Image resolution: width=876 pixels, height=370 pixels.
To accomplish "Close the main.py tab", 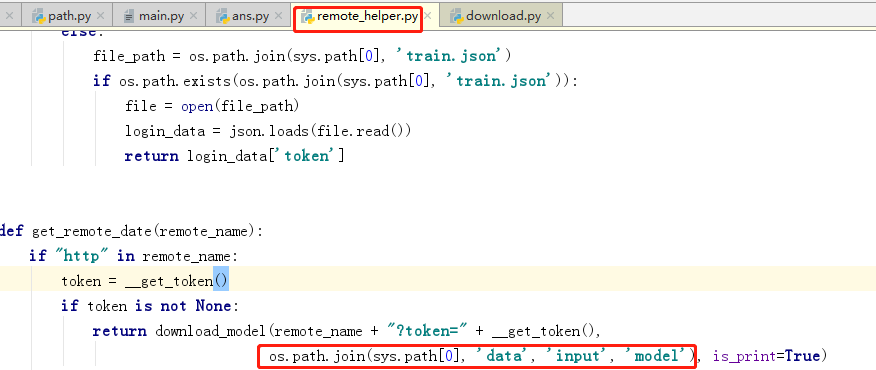I will [193, 17].
